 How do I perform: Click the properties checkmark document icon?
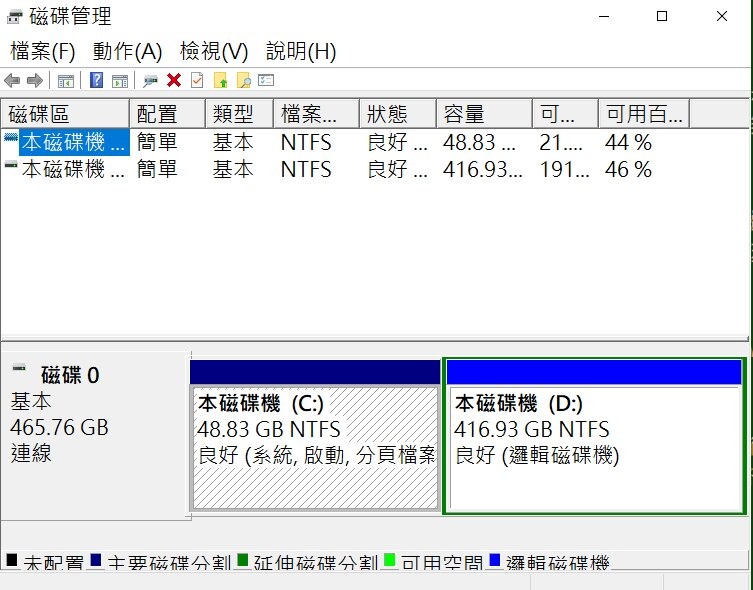(x=197, y=80)
